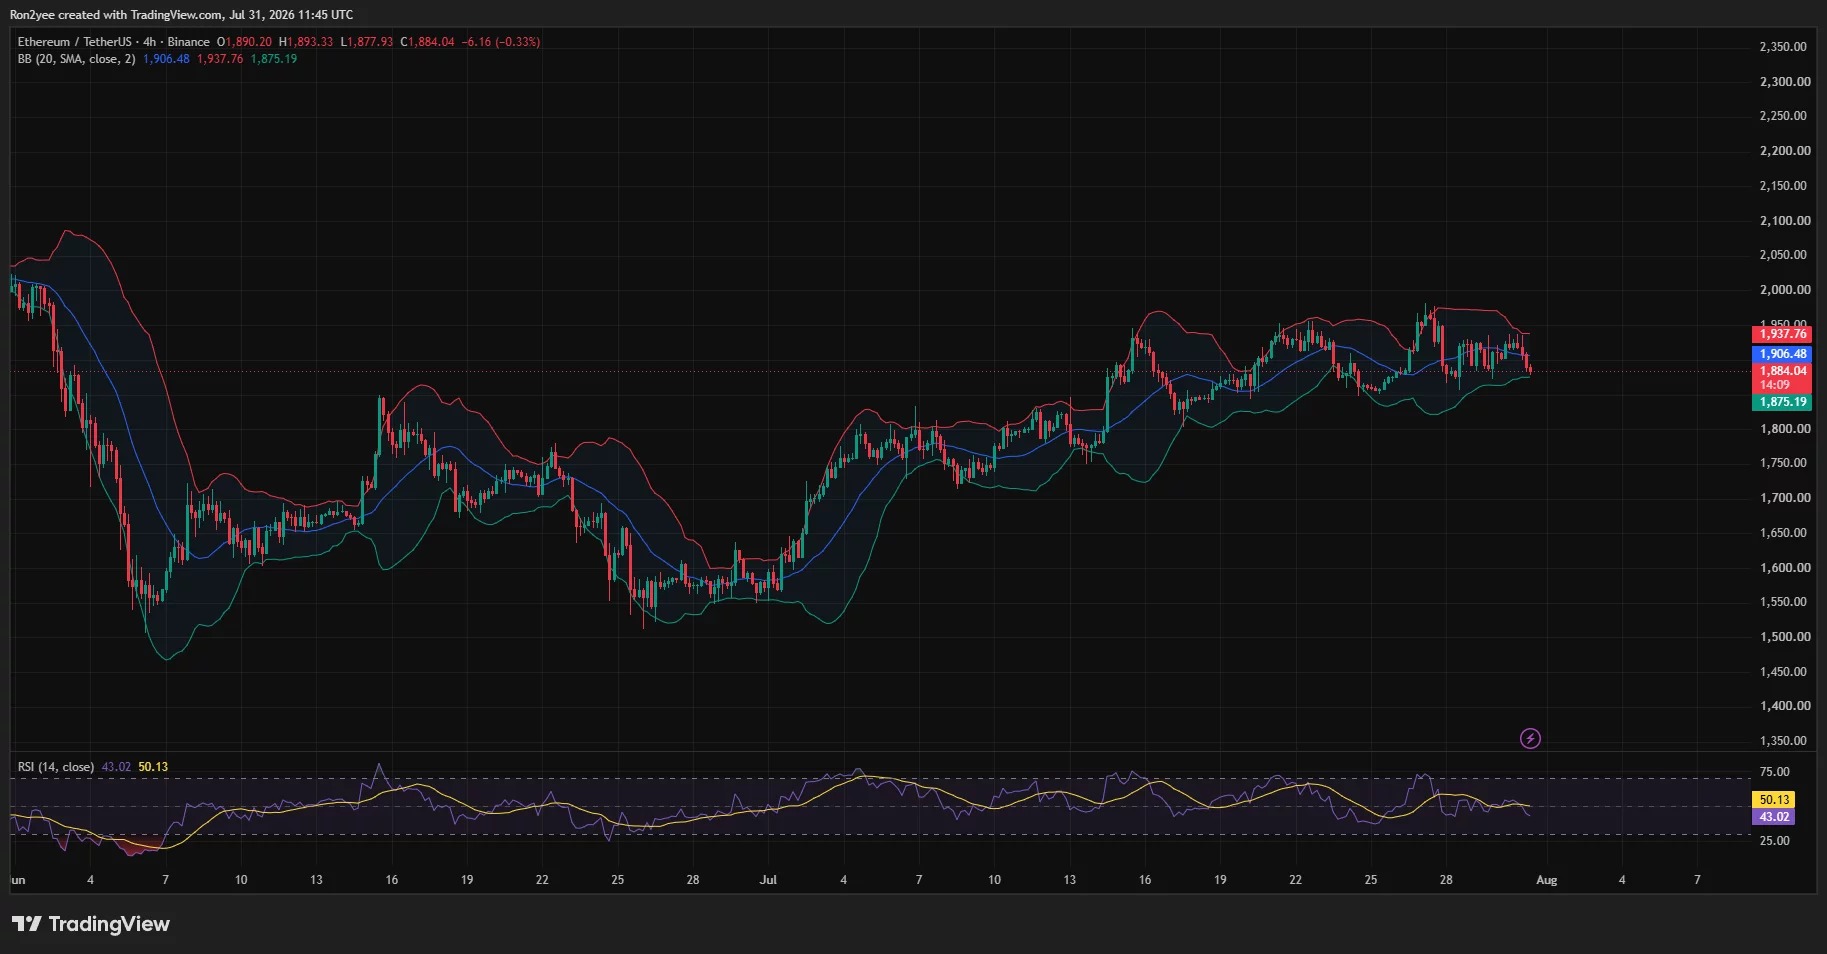Click the Aug label on time axis
Viewport: 1827px width, 954px height.
tap(1546, 880)
